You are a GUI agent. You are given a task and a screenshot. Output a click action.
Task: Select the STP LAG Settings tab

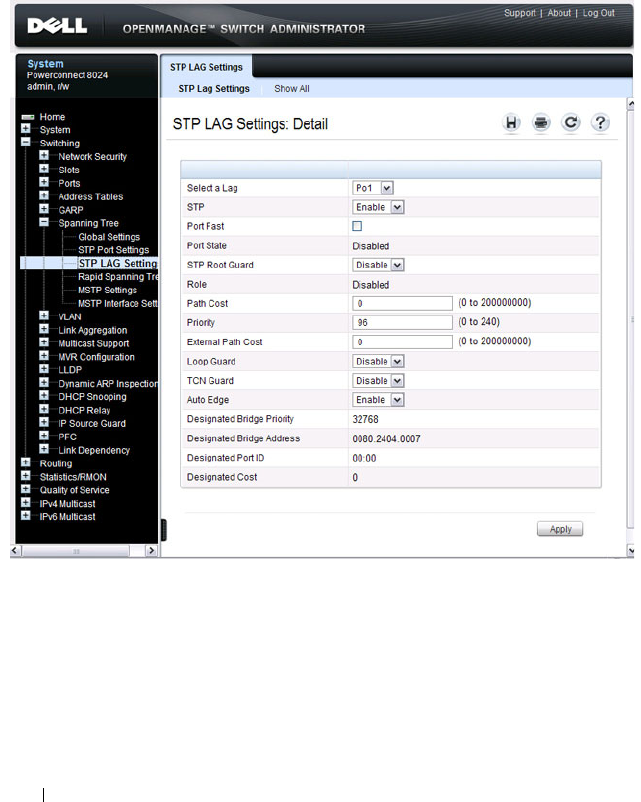pos(206,67)
